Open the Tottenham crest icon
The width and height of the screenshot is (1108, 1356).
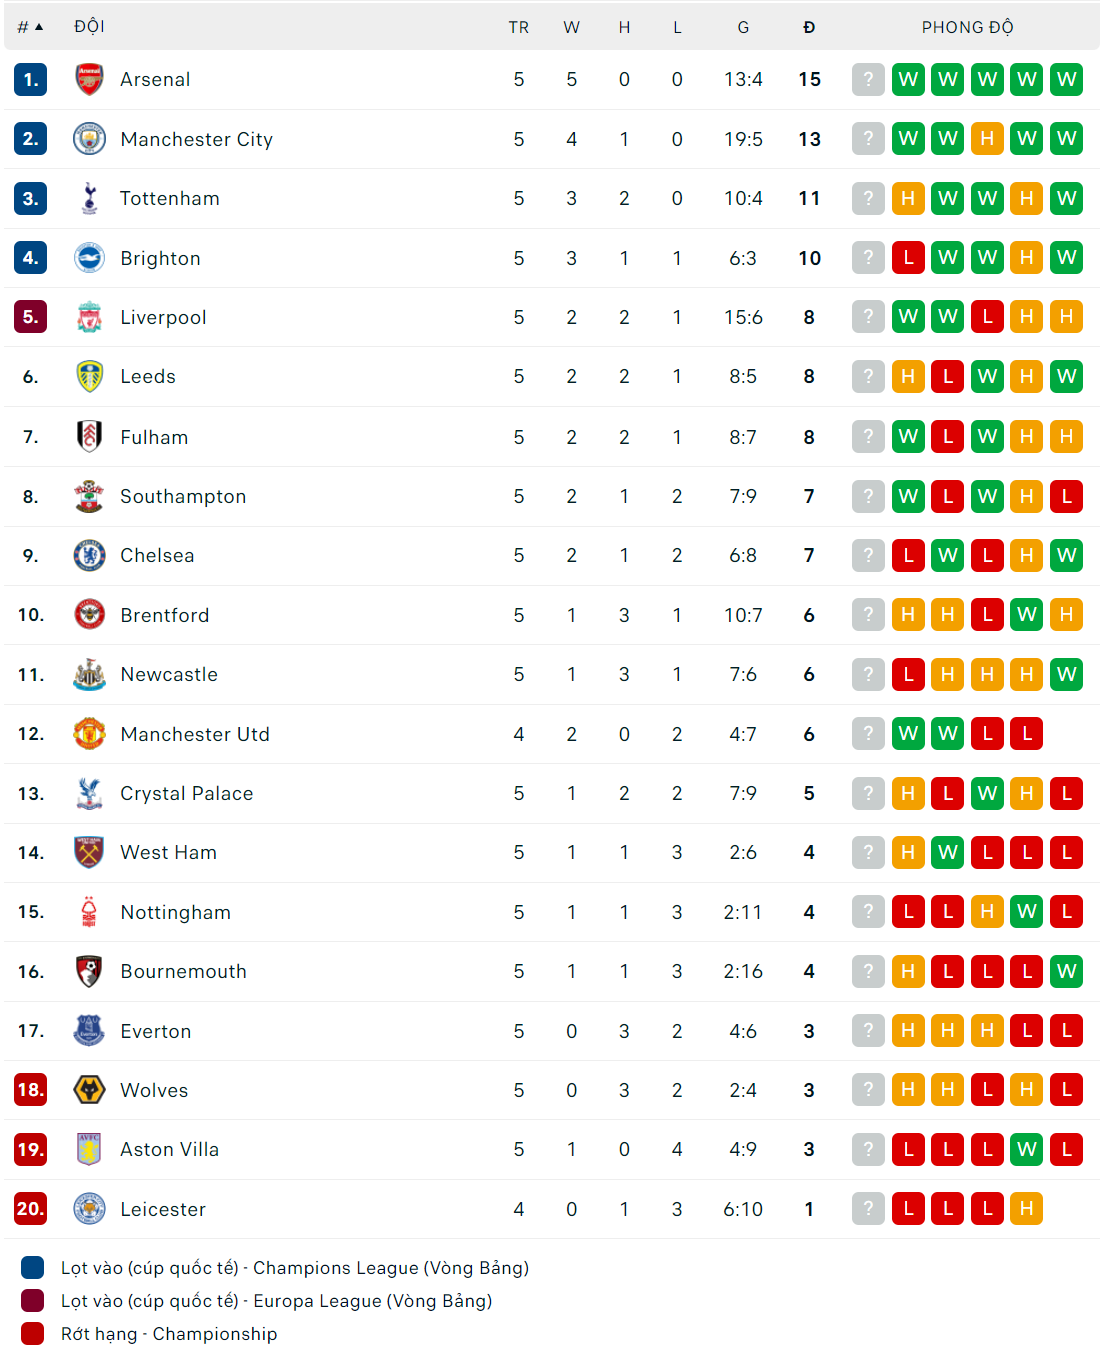click(89, 198)
